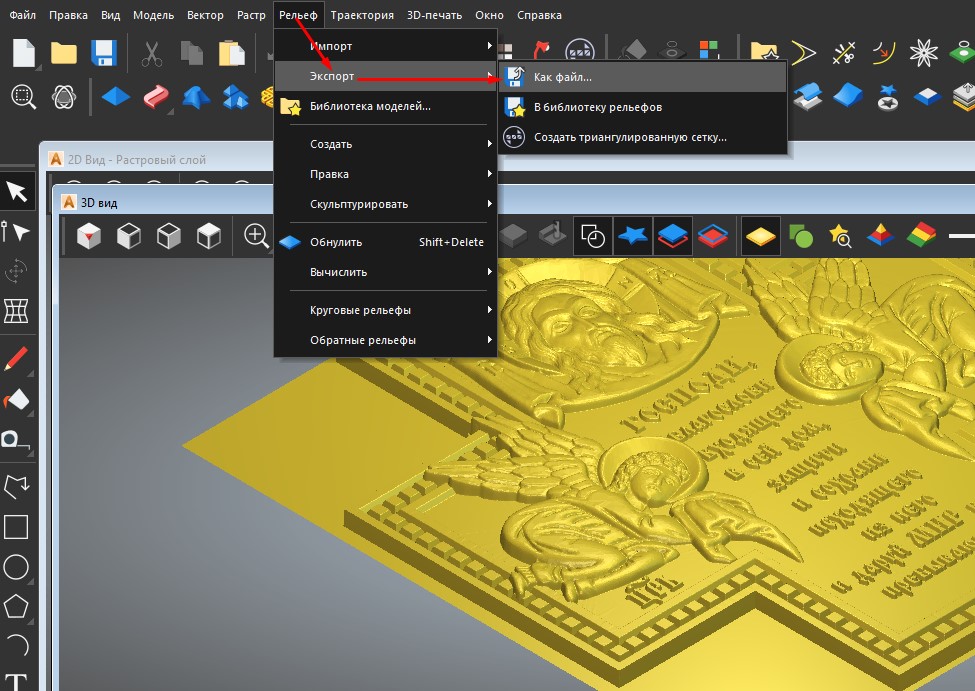
Task: Copy selection with the copy icon
Action: point(192,53)
